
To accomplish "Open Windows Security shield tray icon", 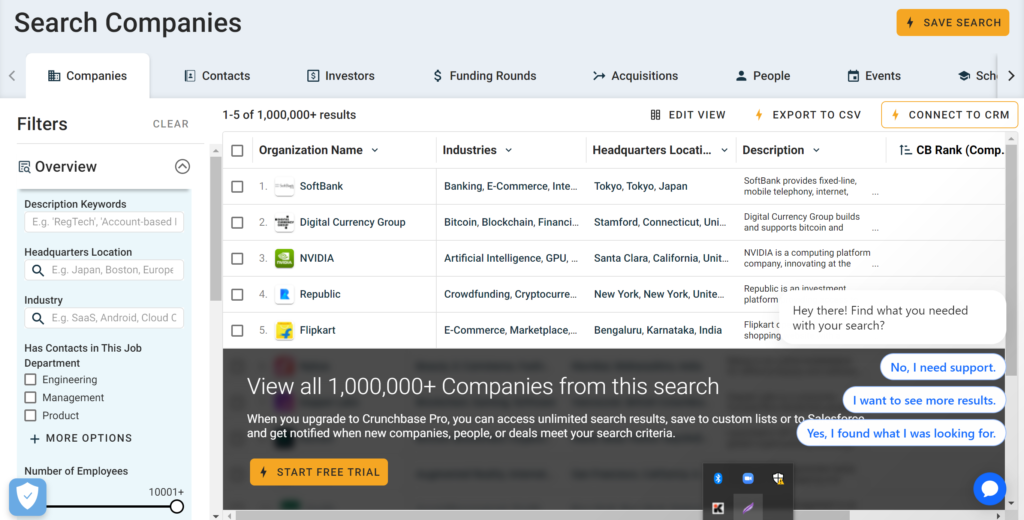I will click(778, 478).
